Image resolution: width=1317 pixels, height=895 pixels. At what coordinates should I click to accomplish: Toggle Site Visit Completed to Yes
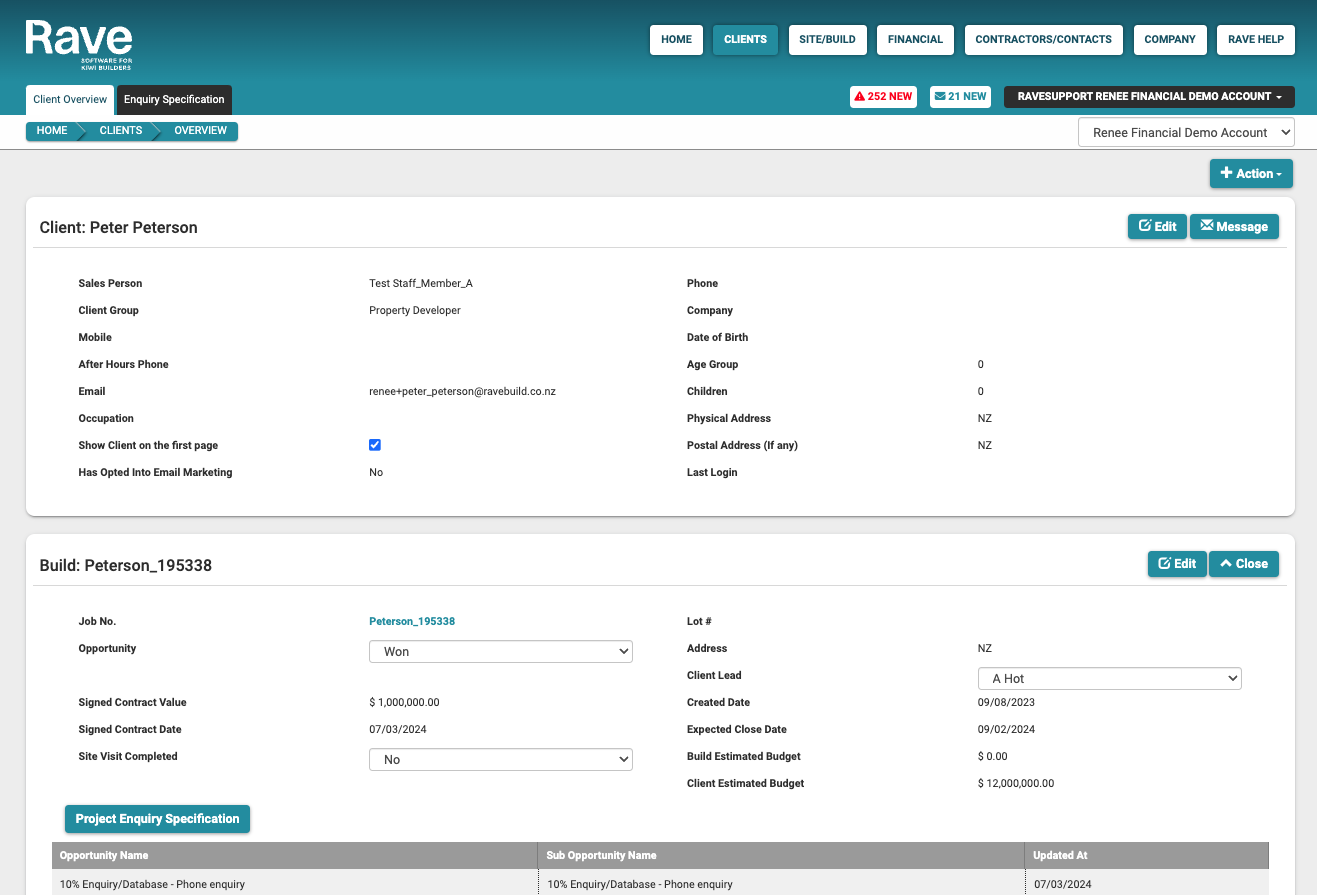tap(500, 759)
